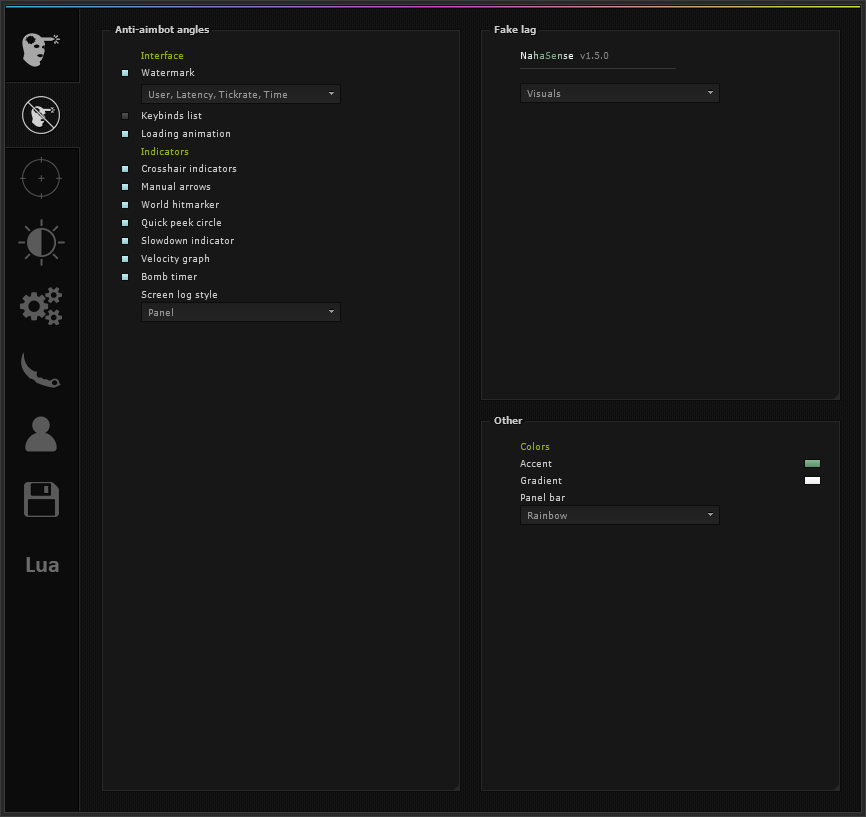Viewport: 866px width, 817px height.
Task: Click the Velocity graph label
Action: pos(175,259)
